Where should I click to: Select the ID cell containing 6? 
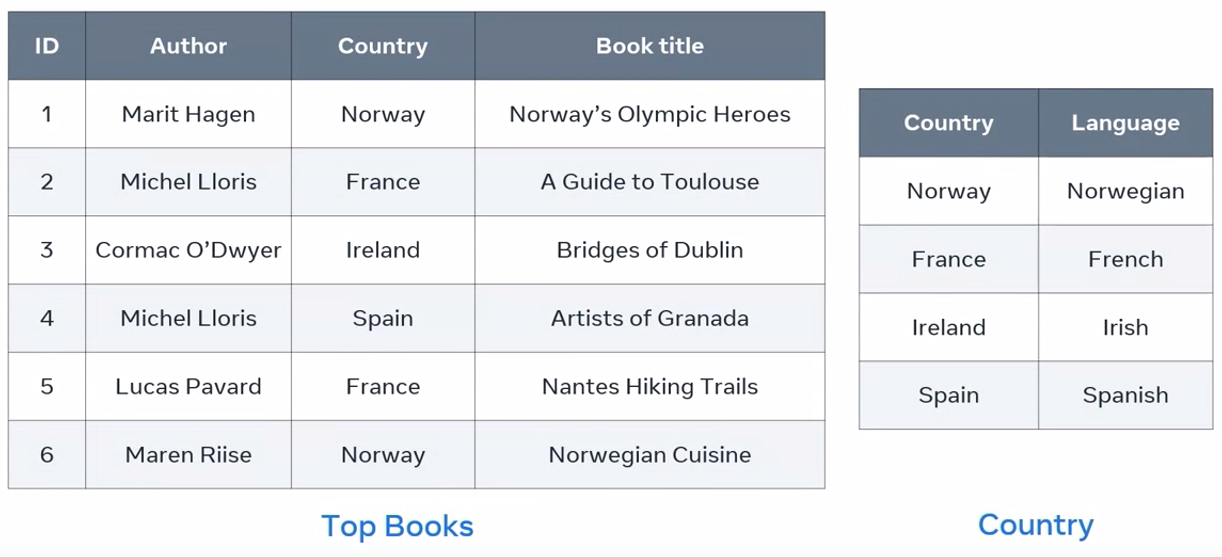point(47,455)
